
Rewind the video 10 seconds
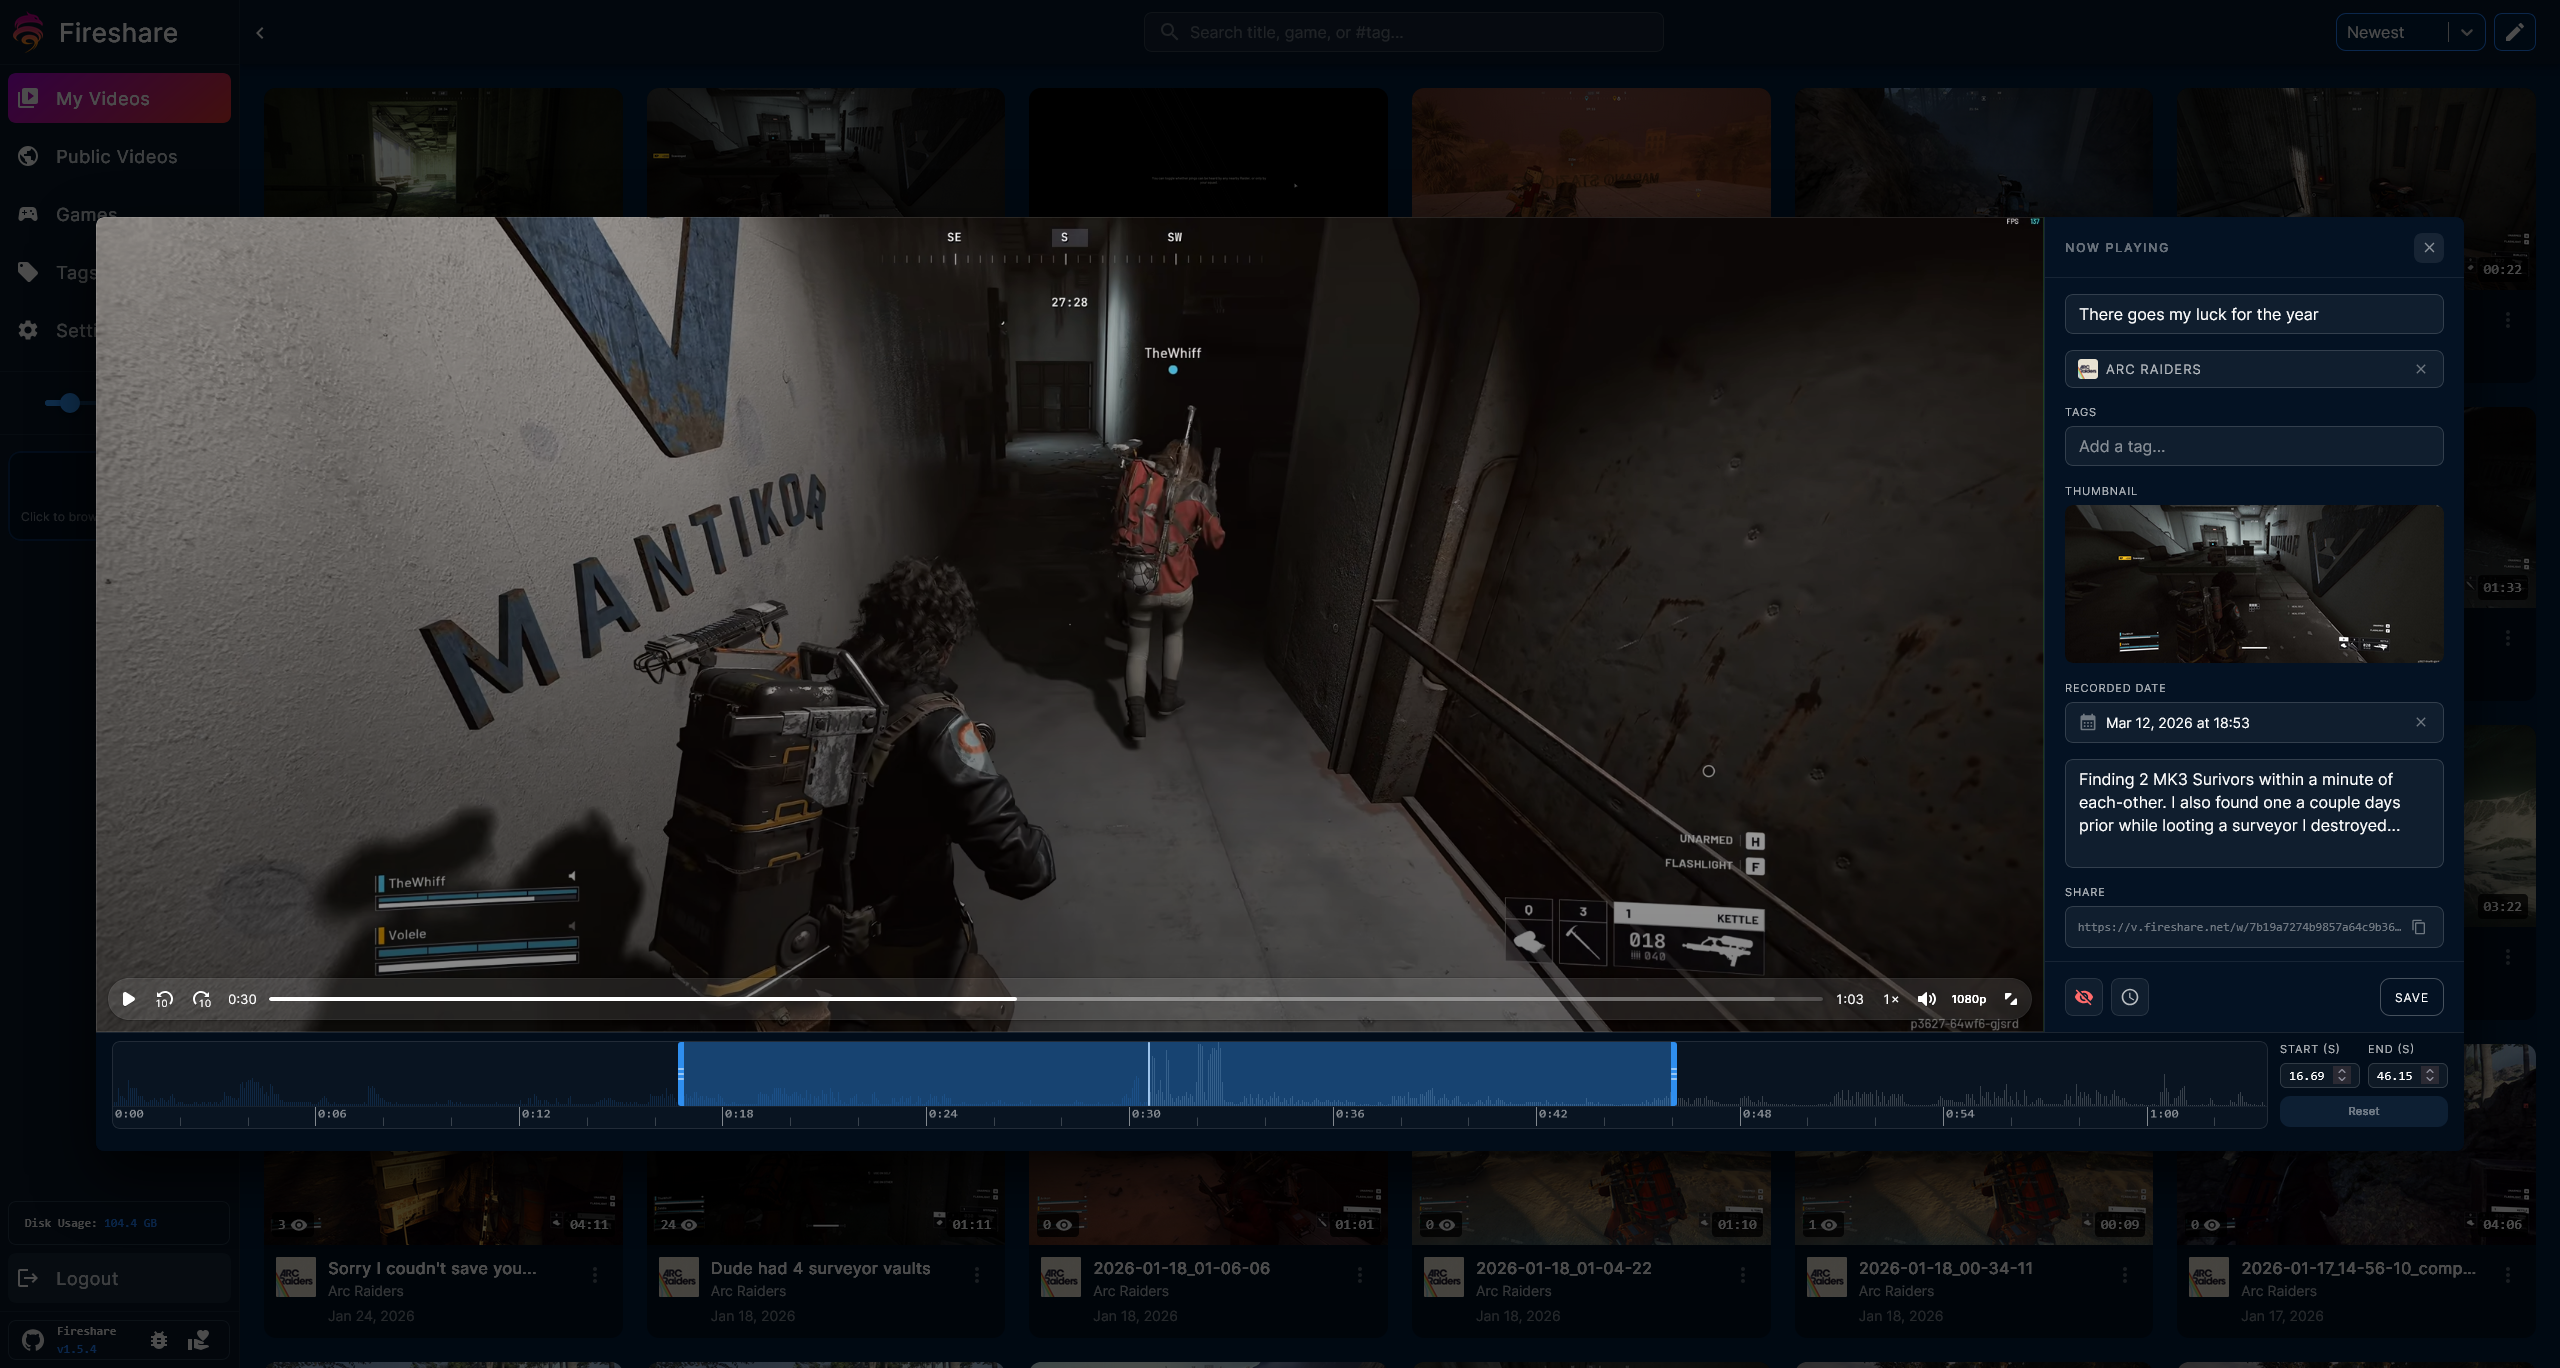click(165, 999)
